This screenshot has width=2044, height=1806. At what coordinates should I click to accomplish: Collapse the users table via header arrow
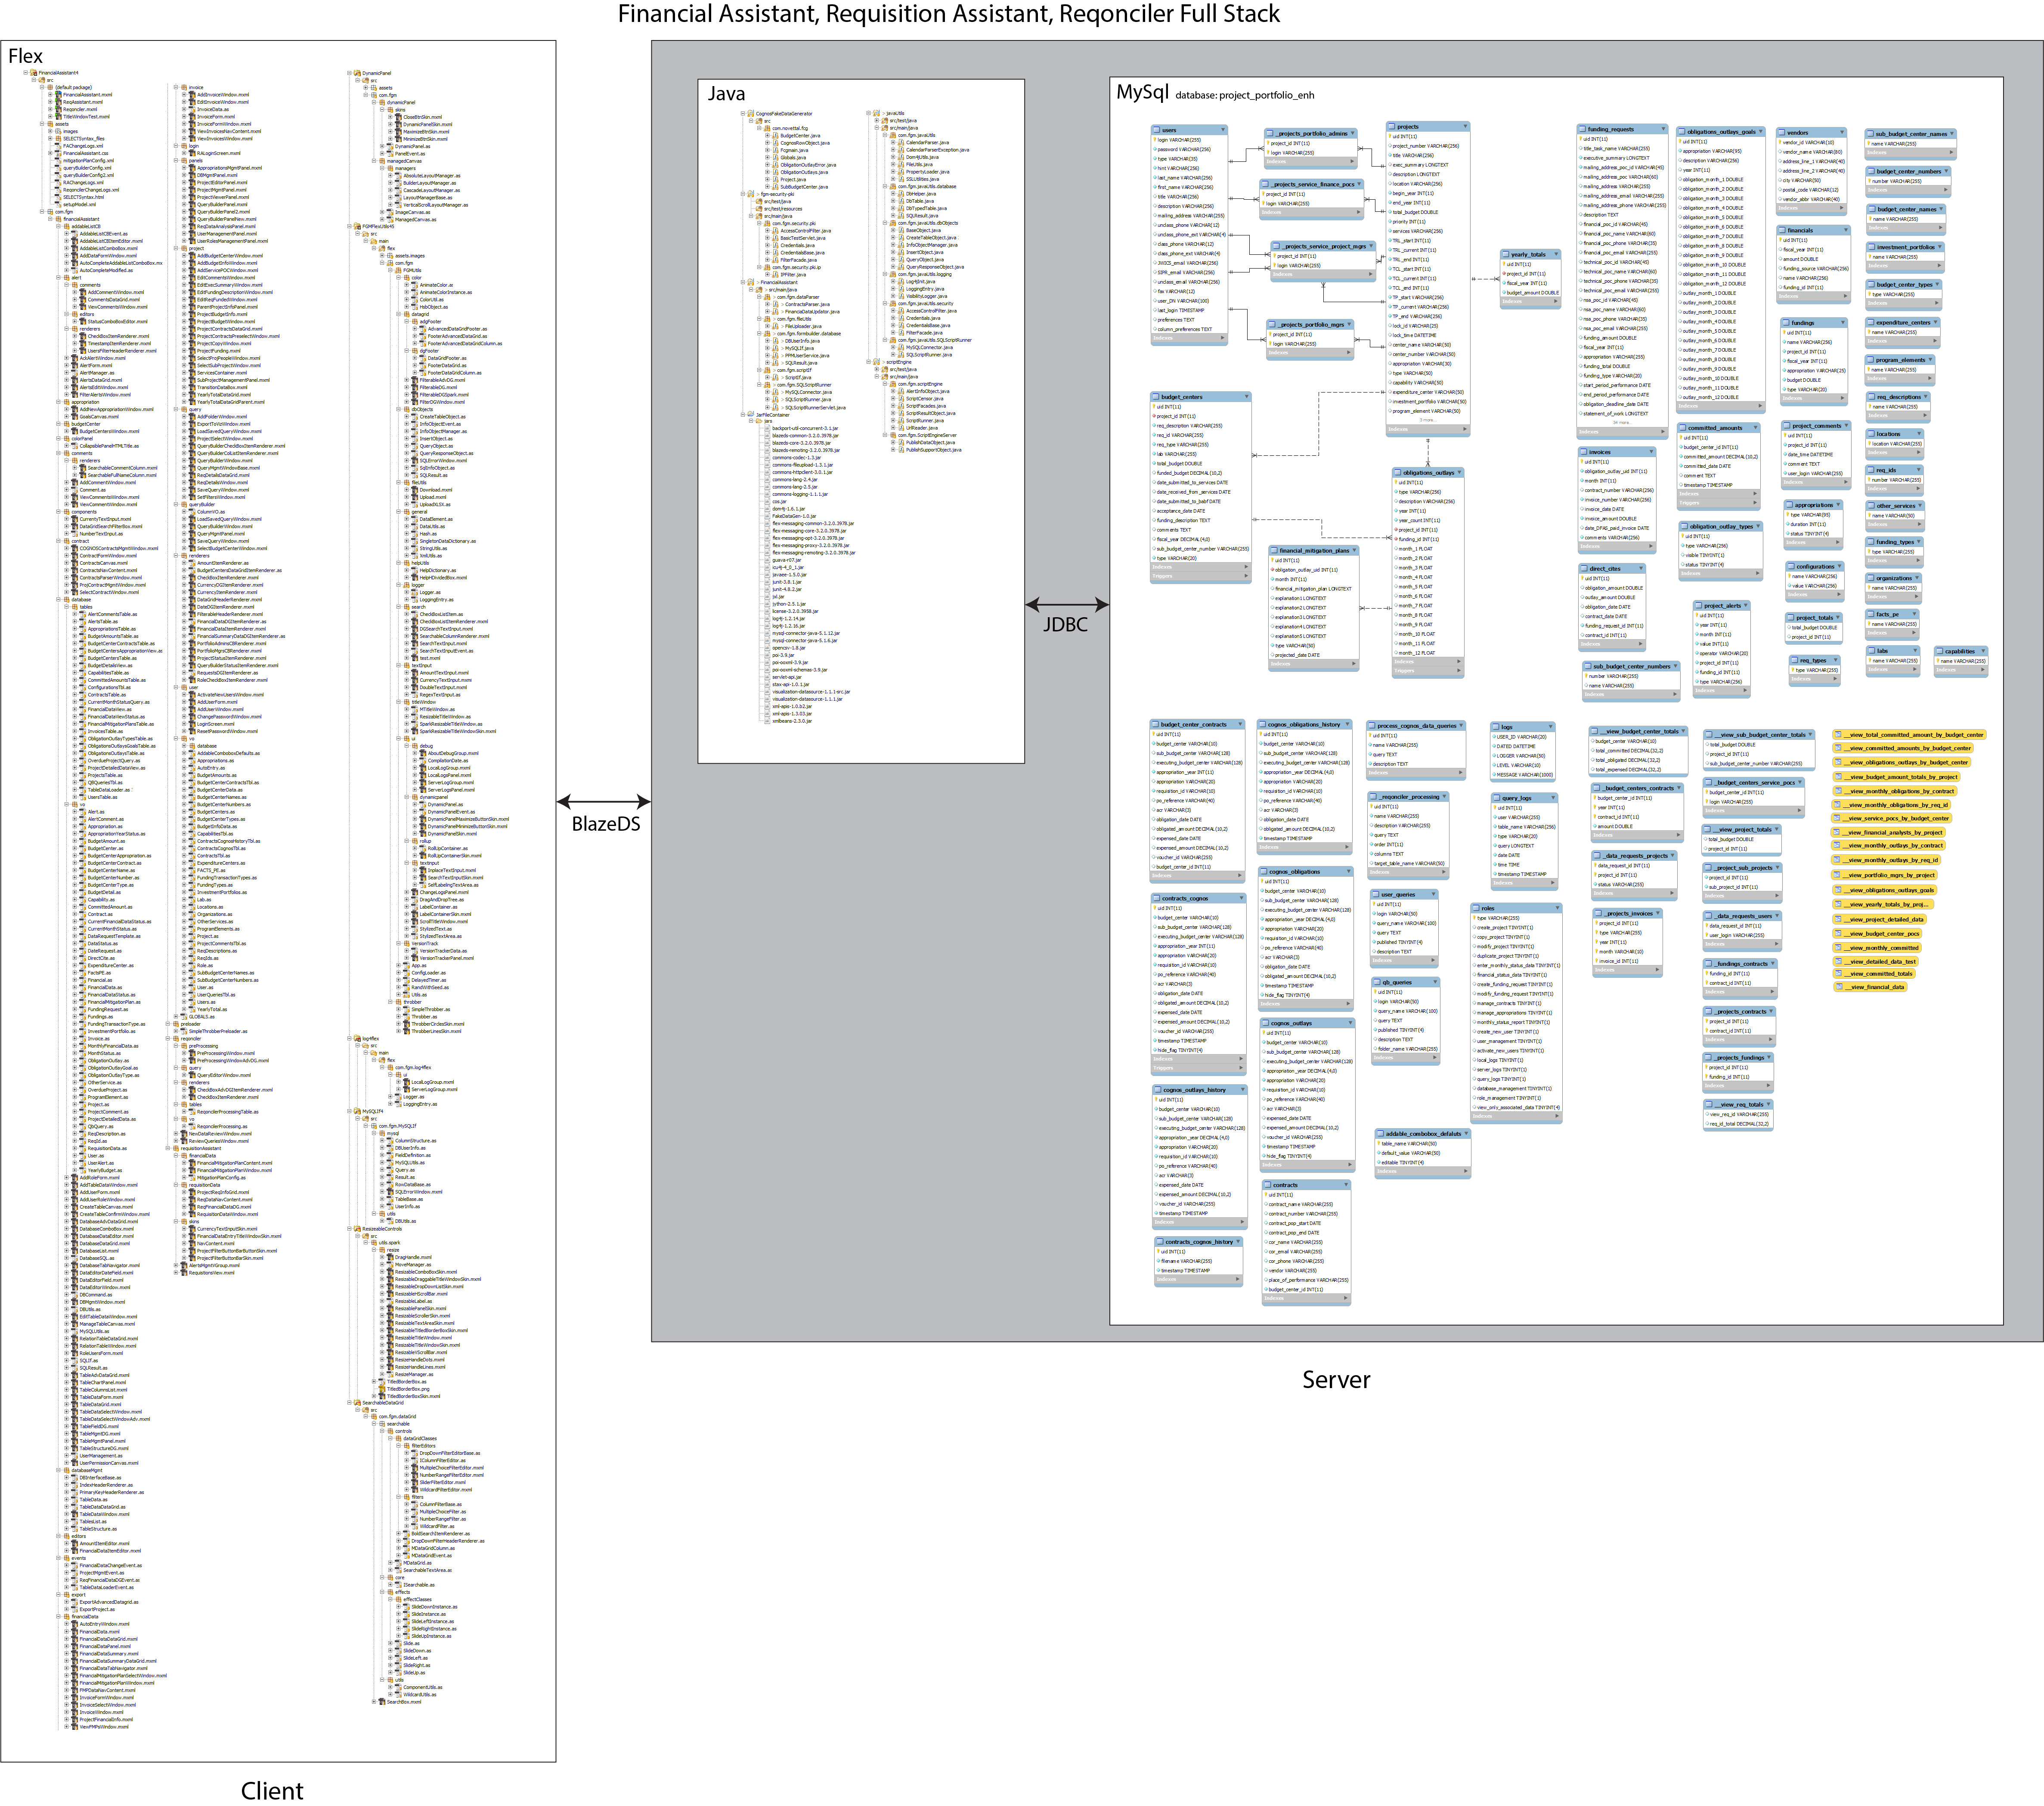[1222, 130]
